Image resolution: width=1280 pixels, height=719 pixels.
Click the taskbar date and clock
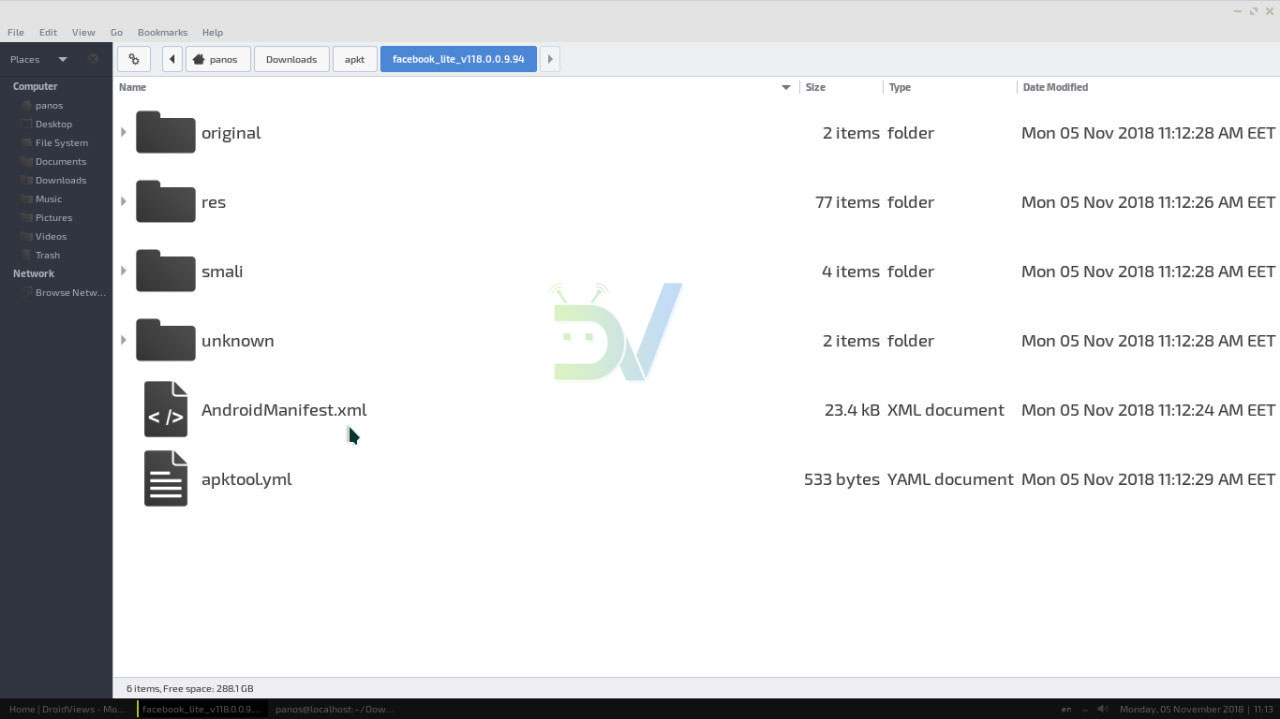[1197, 709]
